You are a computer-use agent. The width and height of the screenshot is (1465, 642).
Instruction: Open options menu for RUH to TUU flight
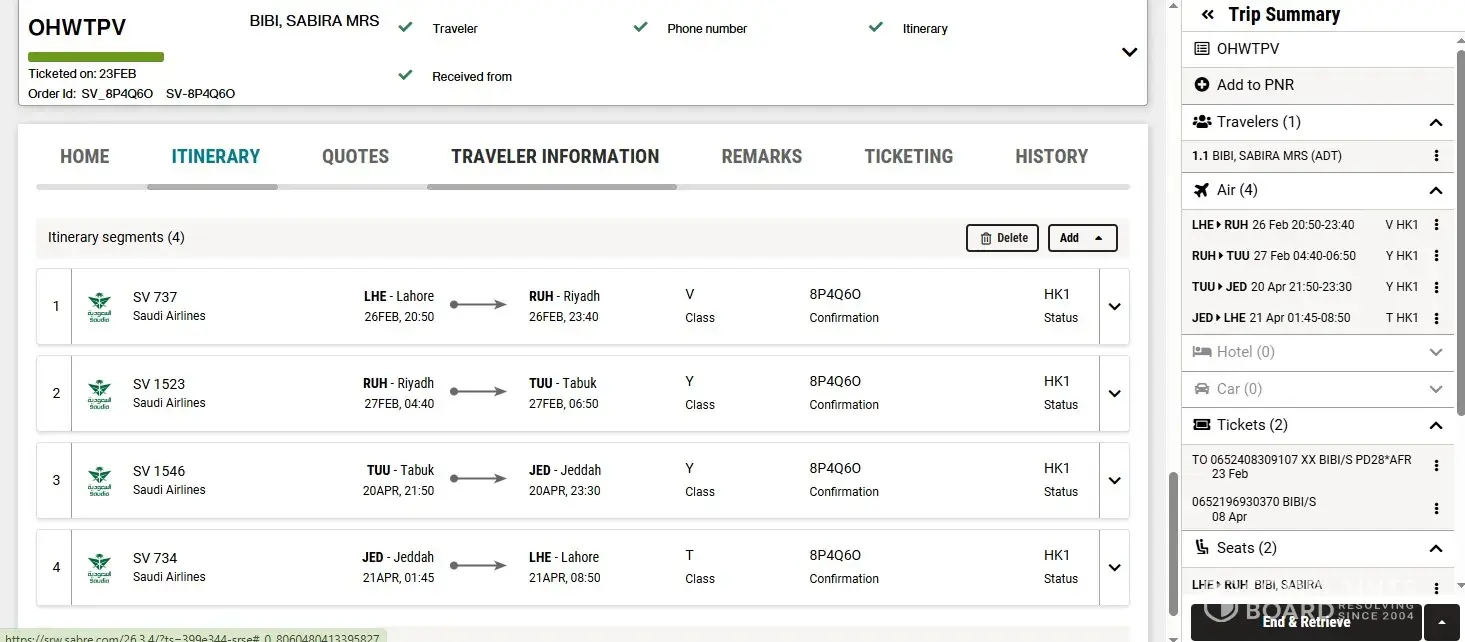(x=1436, y=256)
